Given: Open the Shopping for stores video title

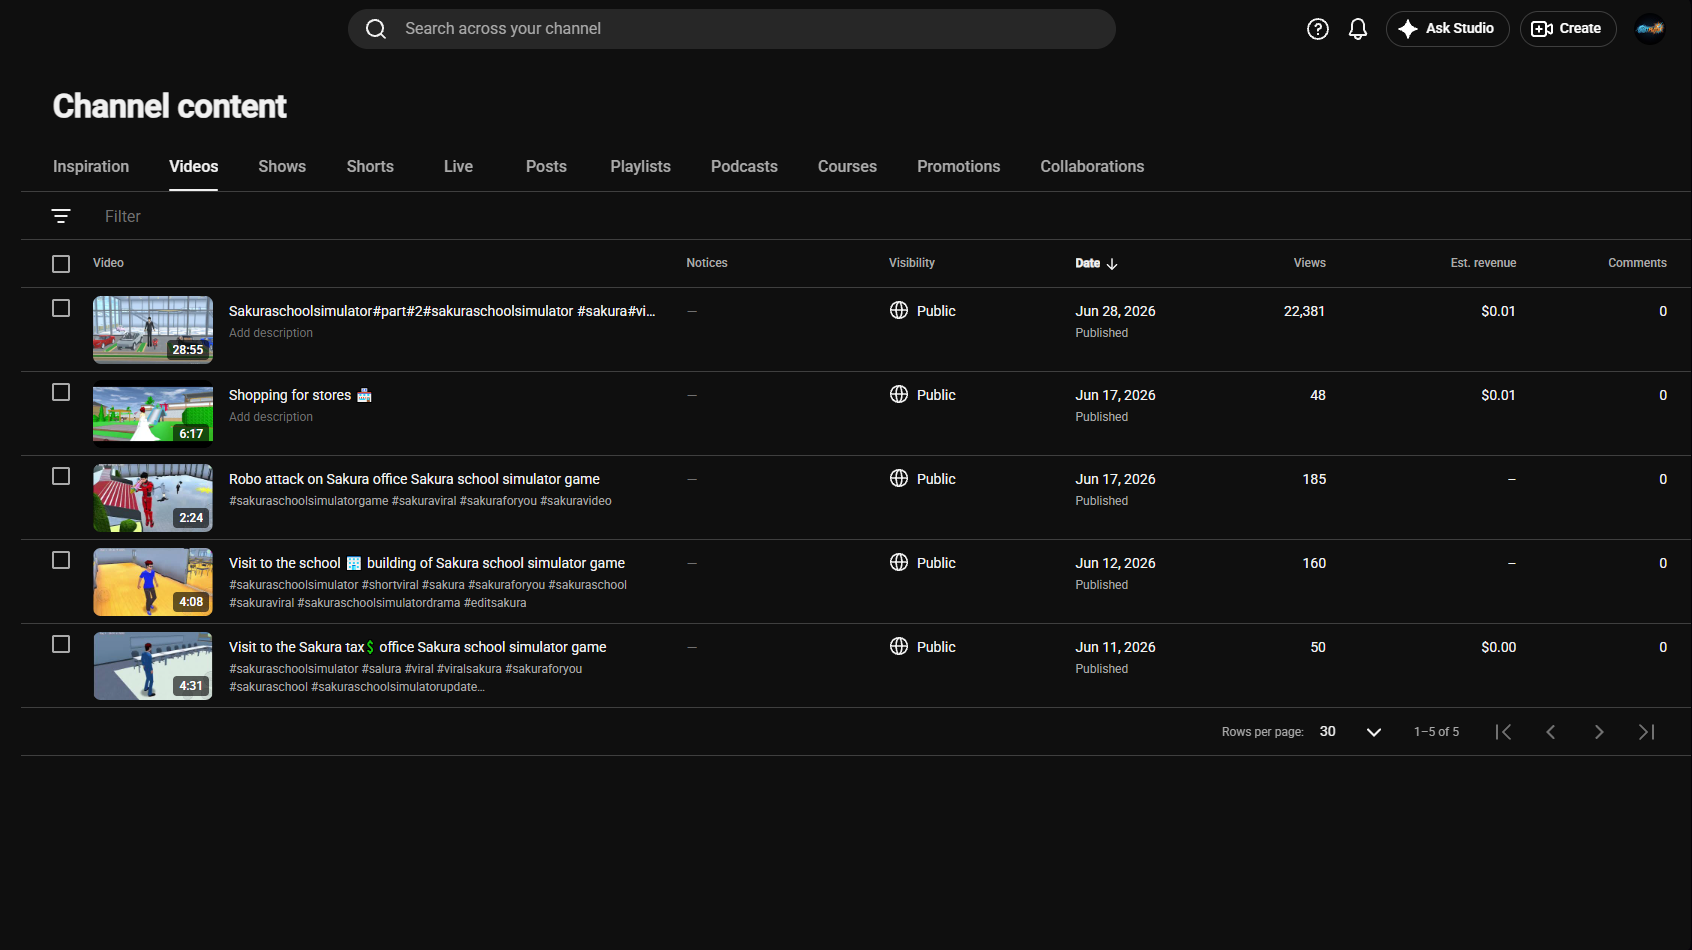Looking at the screenshot, I should (x=300, y=395).
